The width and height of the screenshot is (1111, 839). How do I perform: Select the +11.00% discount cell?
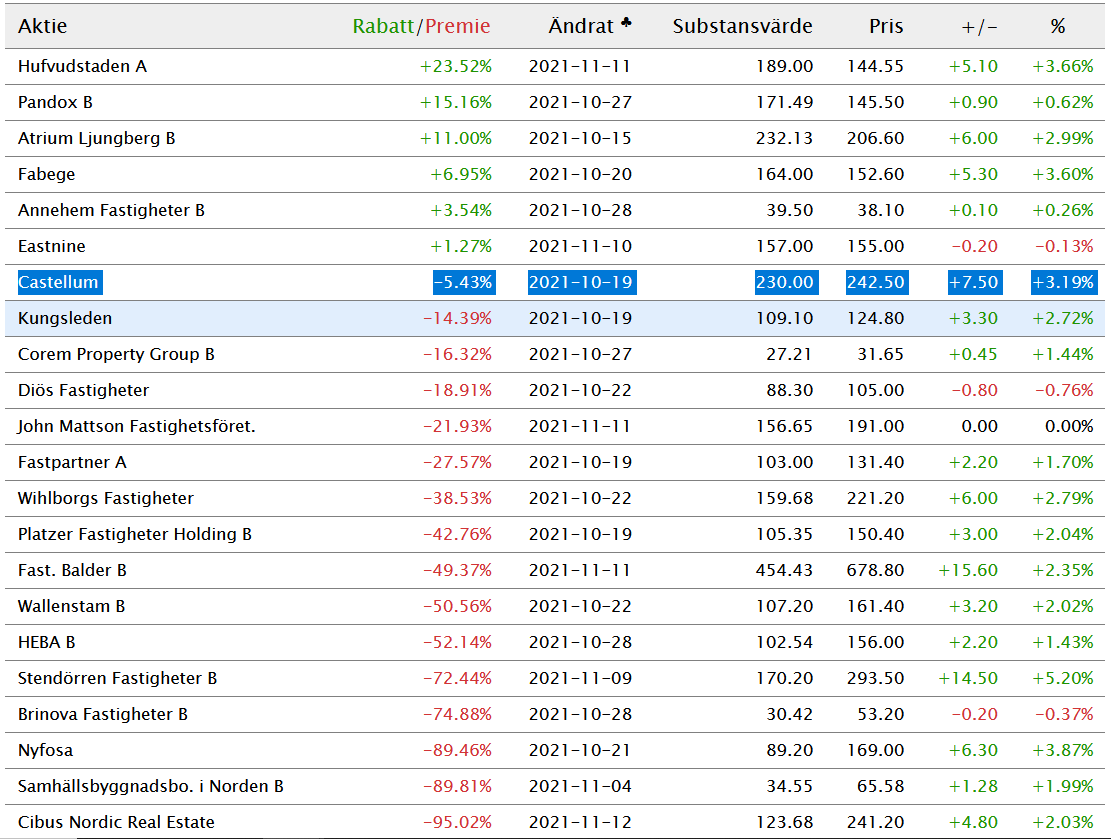click(x=456, y=138)
